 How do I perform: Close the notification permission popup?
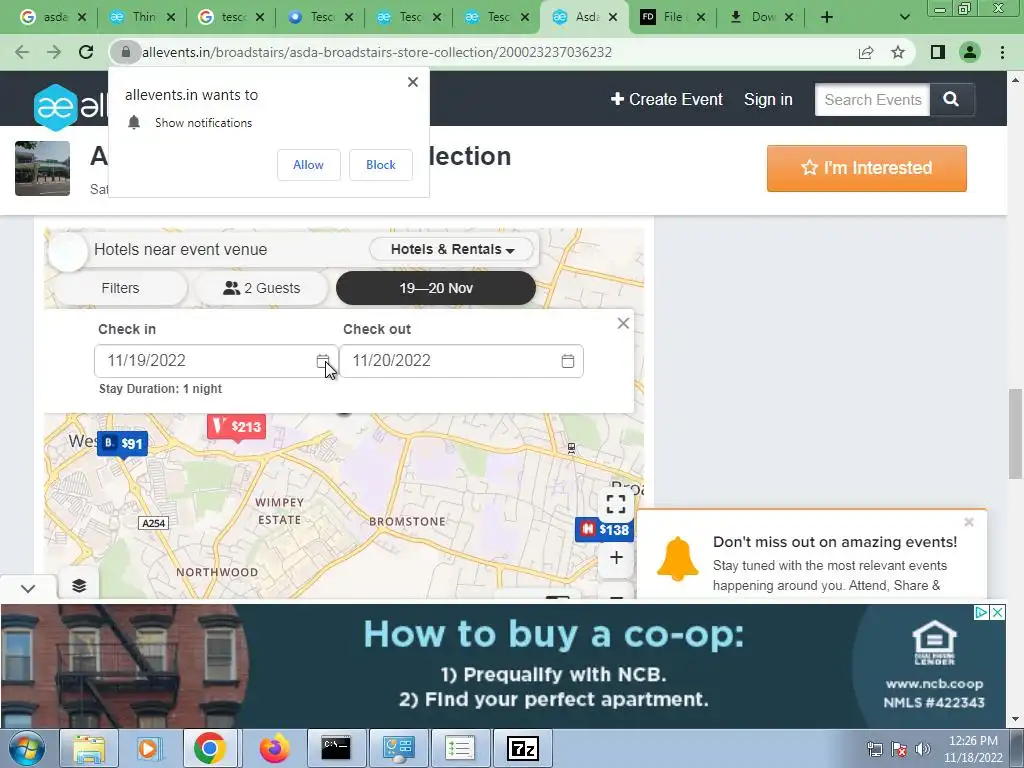(x=413, y=82)
